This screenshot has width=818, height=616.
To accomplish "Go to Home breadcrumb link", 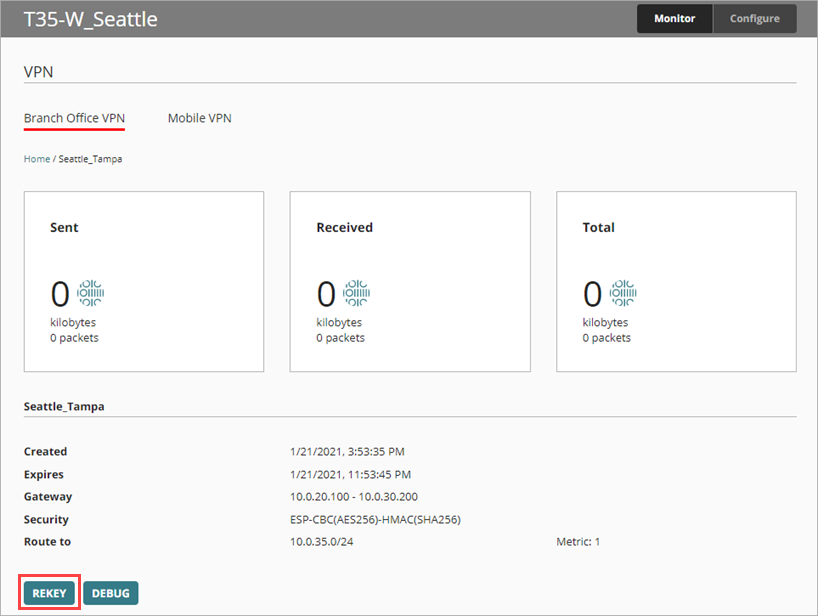I will coord(37,159).
